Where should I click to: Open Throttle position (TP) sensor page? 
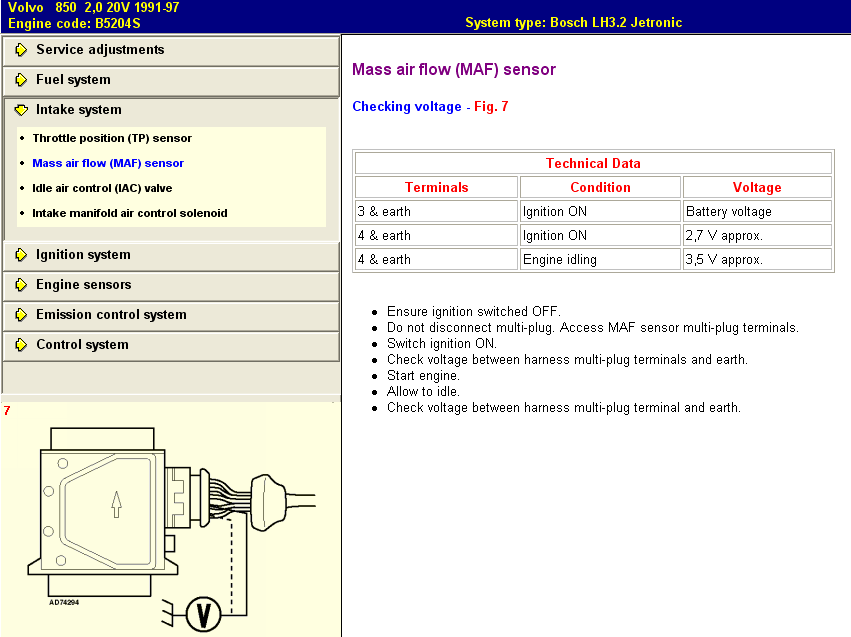[112, 138]
